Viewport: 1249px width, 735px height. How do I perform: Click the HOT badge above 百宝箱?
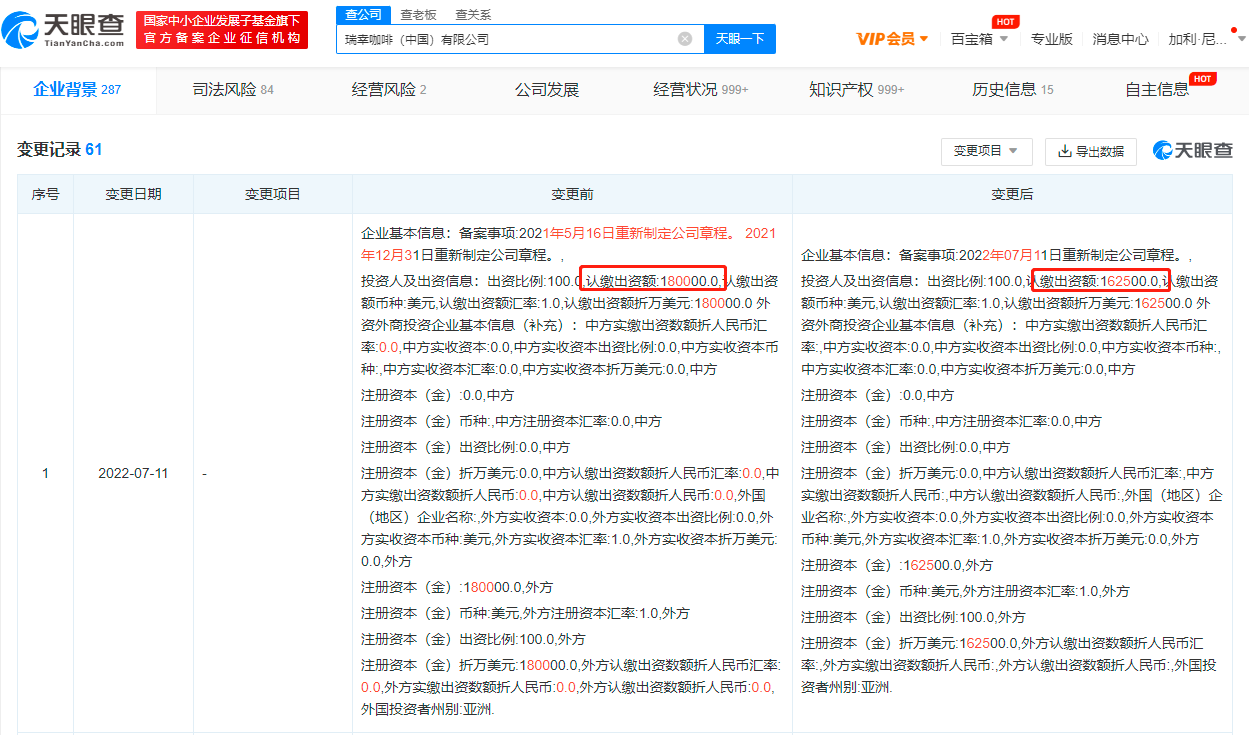tap(1005, 21)
